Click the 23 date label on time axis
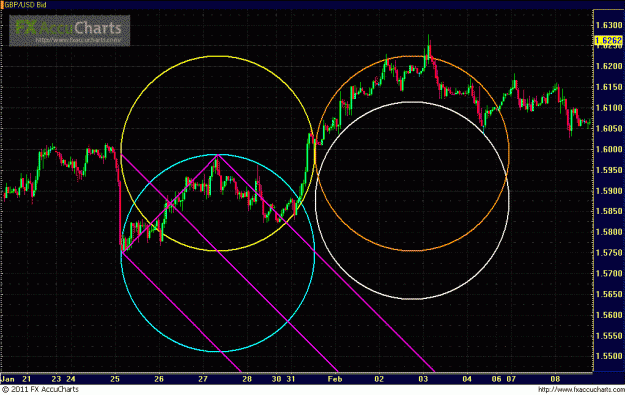 click(x=56, y=379)
